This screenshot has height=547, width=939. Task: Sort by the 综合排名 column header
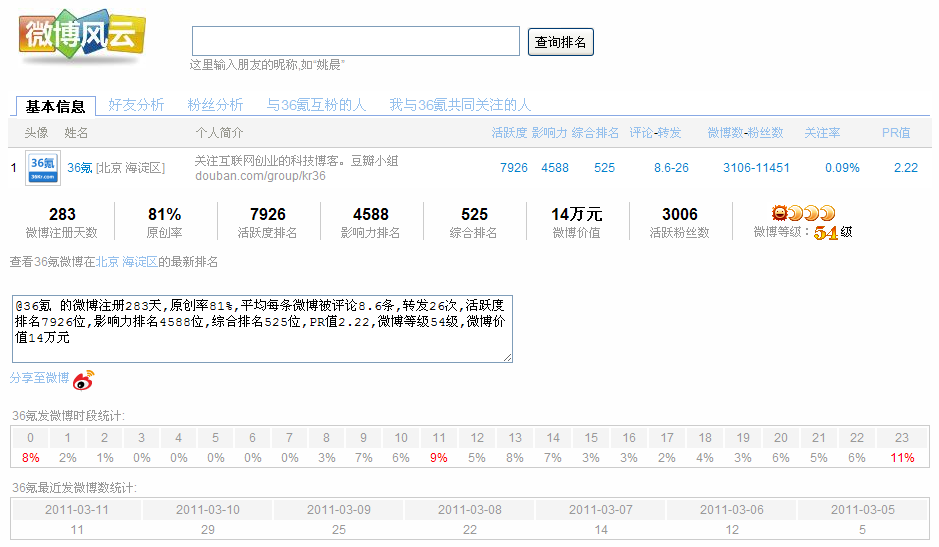point(595,133)
